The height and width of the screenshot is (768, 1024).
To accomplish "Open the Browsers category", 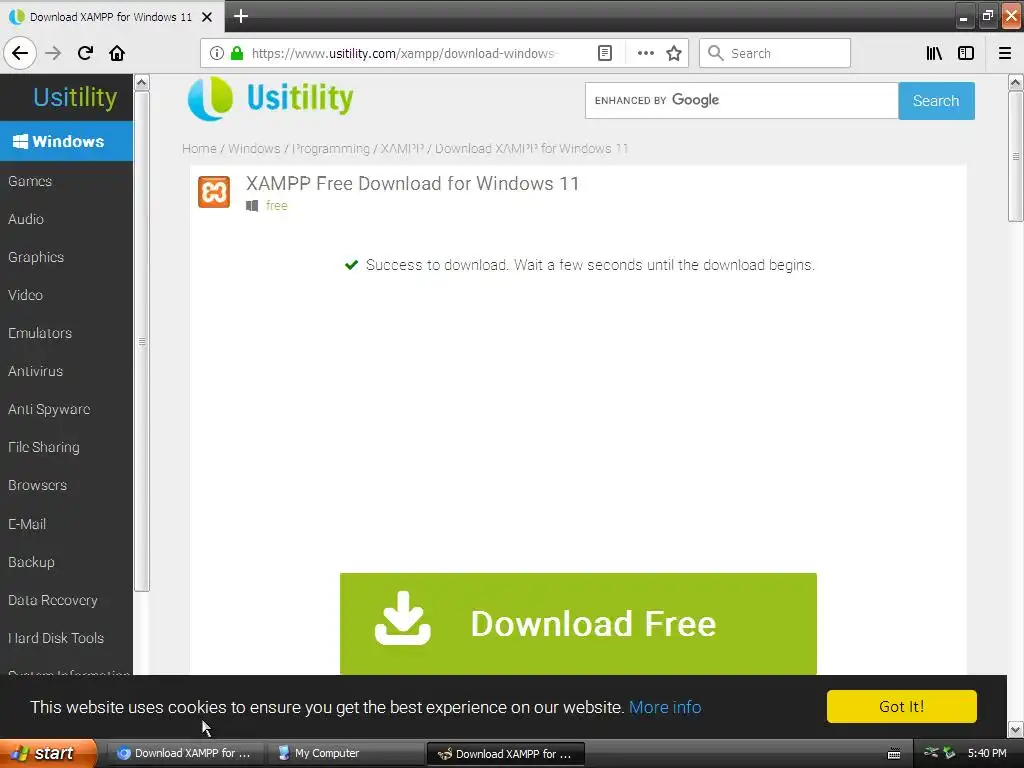I will [37, 485].
